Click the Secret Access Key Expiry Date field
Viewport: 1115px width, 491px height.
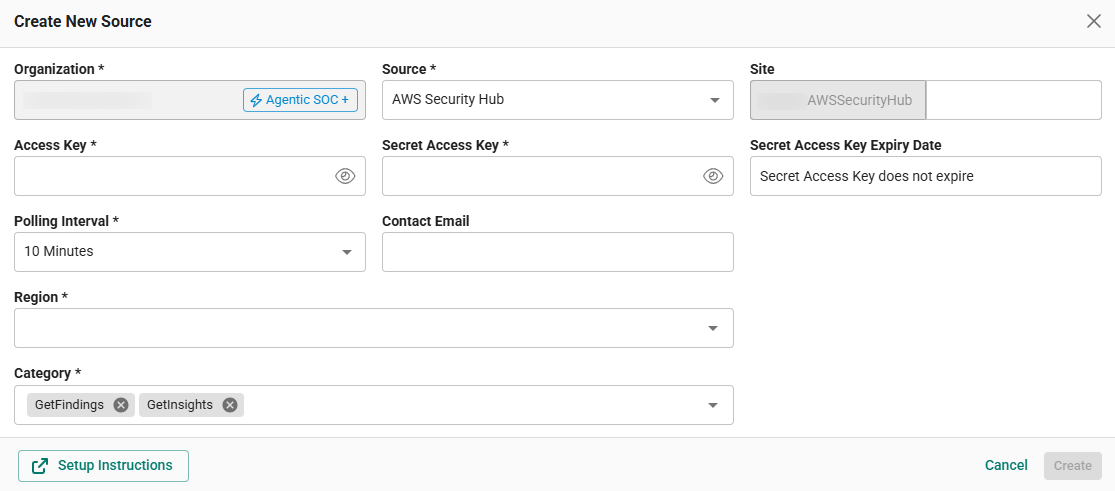(926, 176)
